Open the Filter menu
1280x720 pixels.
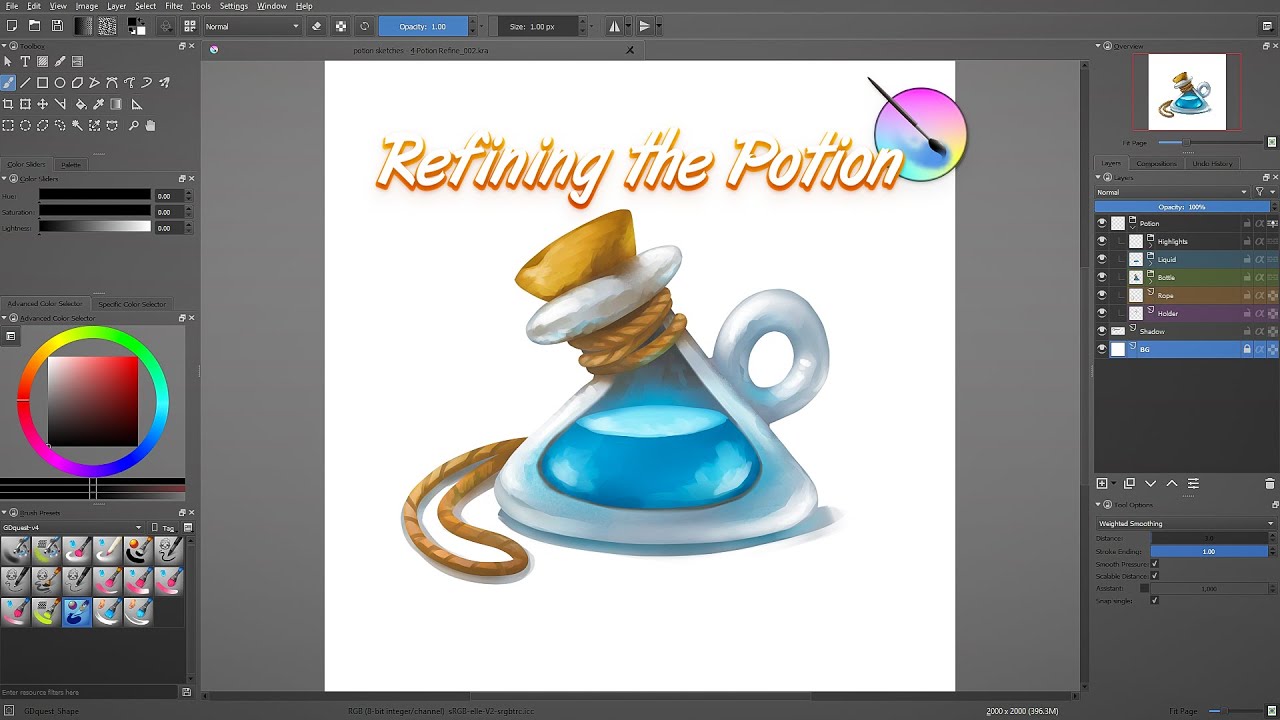[174, 6]
